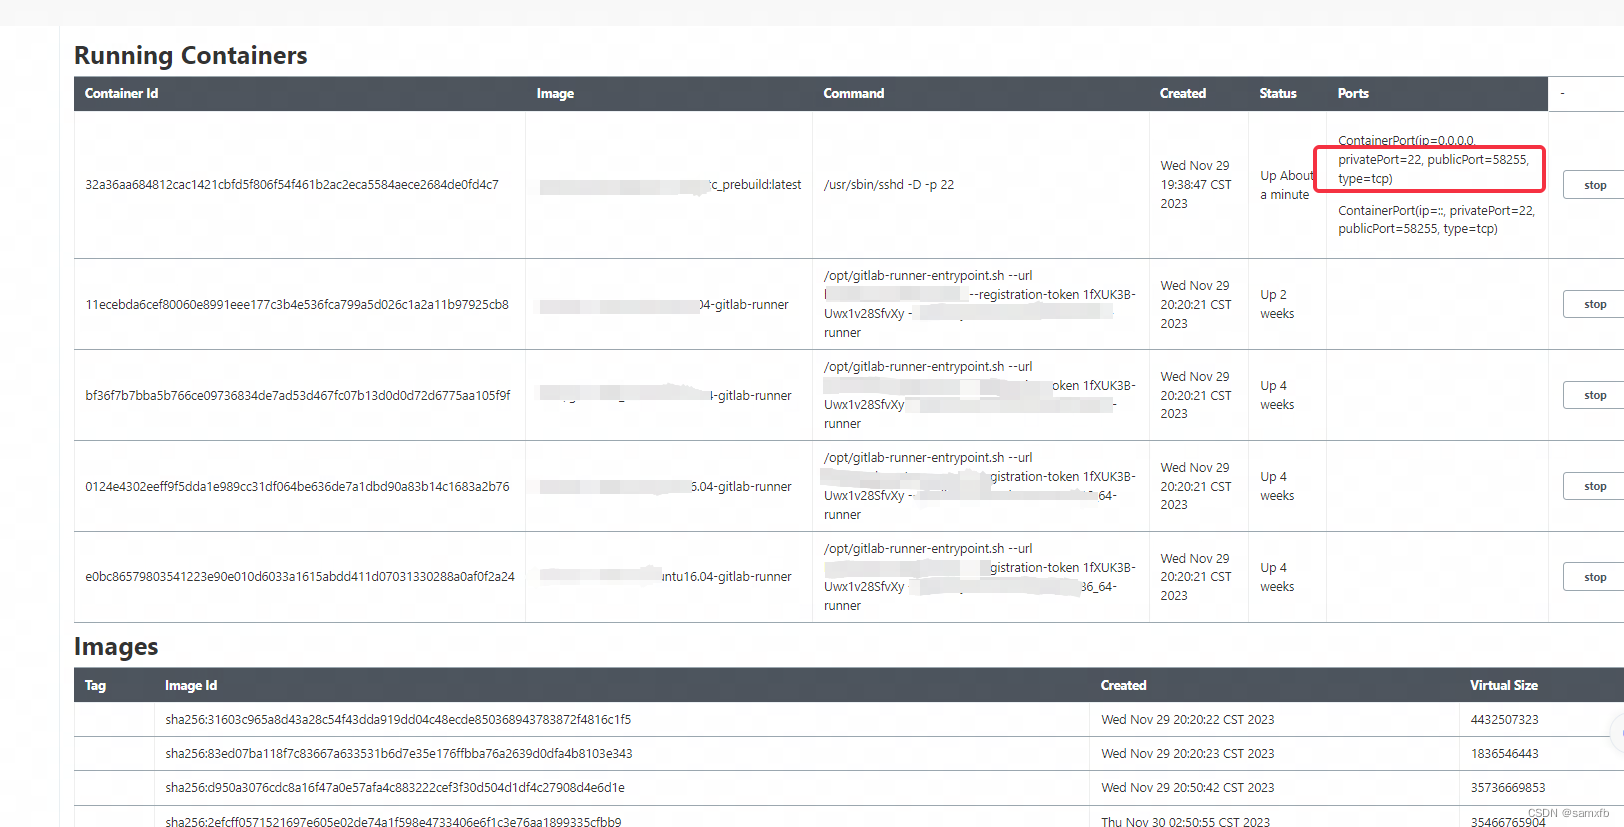Select the Created header in Running Containers
The width and height of the screenshot is (1624, 827).
pyautogui.click(x=1182, y=93)
